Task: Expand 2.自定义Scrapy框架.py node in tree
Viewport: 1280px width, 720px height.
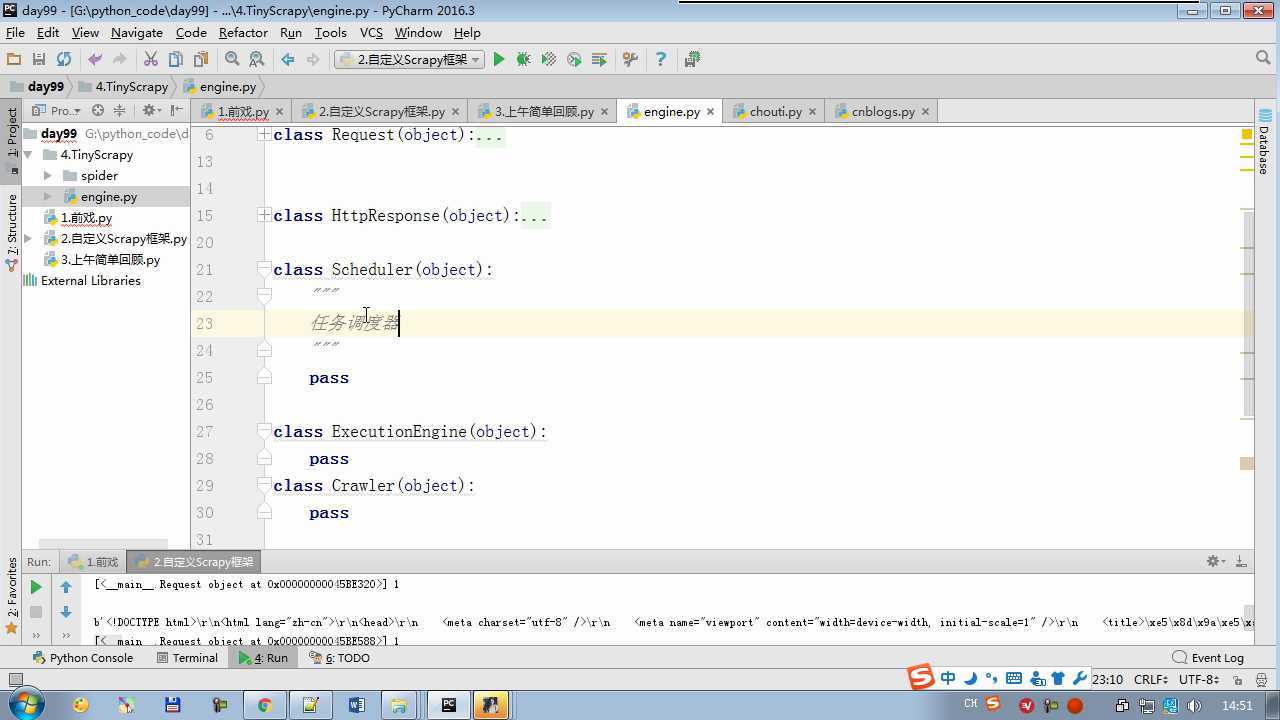Action: (x=28, y=239)
